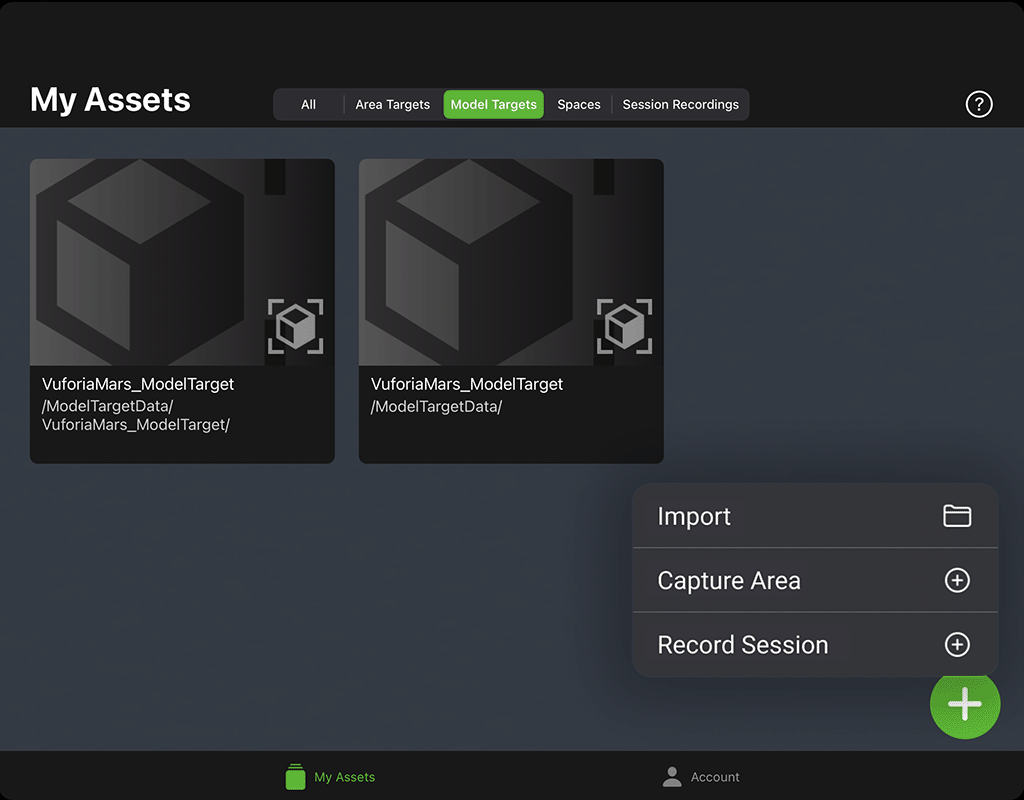The width and height of the screenshot is (1024, 800).
Task: Click the My Assets stack icon
Action: pos(295,776)
